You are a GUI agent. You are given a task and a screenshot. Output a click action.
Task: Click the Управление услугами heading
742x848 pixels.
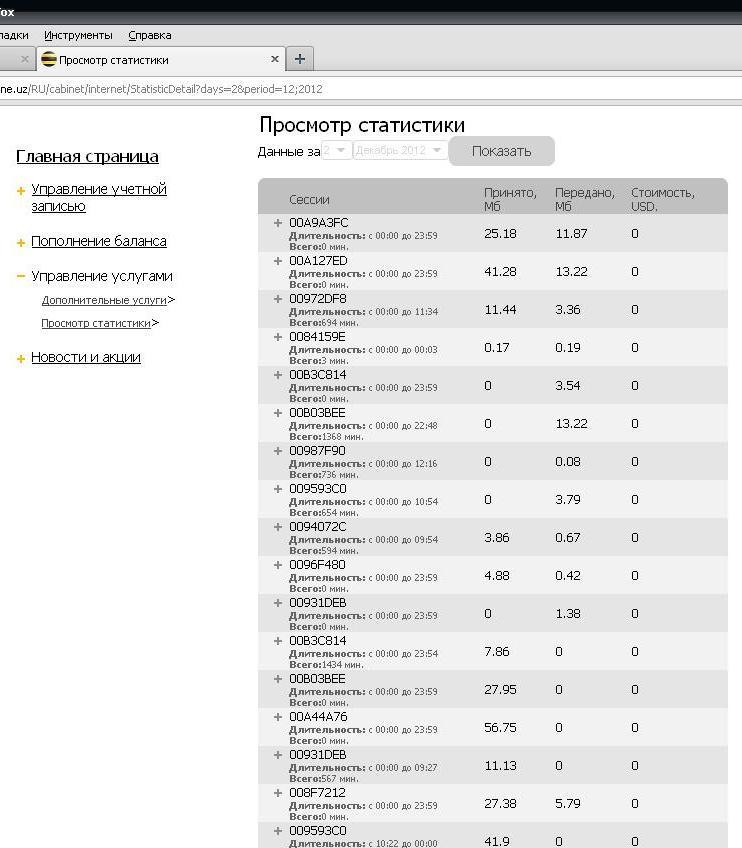102,276
